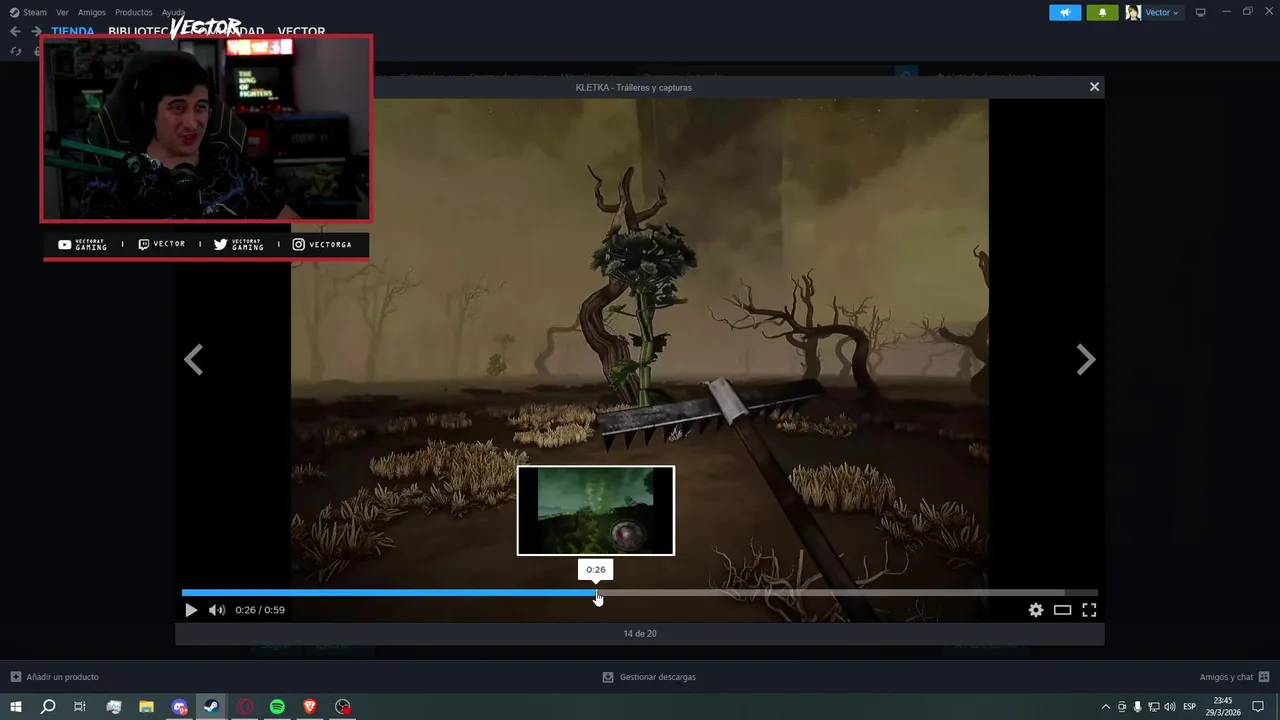Open Amigos y chat

point(1235,677)
